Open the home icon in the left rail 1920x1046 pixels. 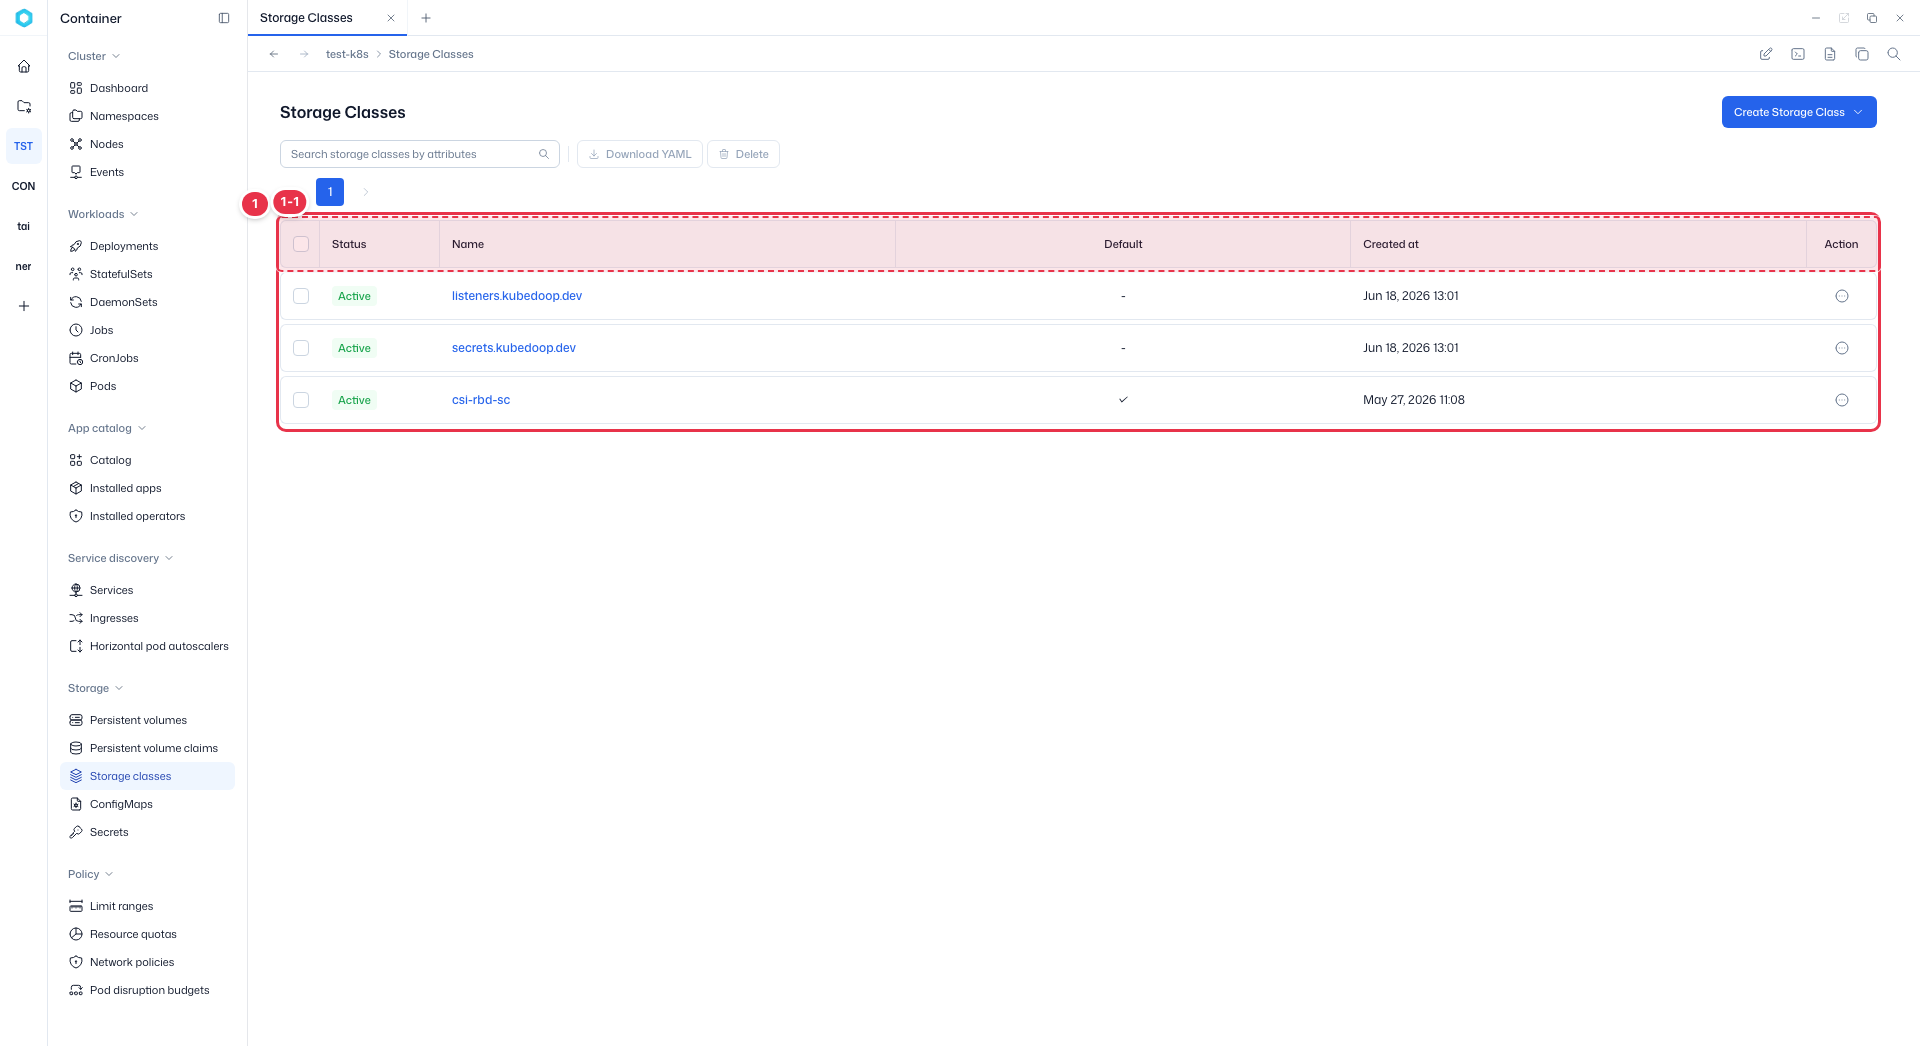24,66
